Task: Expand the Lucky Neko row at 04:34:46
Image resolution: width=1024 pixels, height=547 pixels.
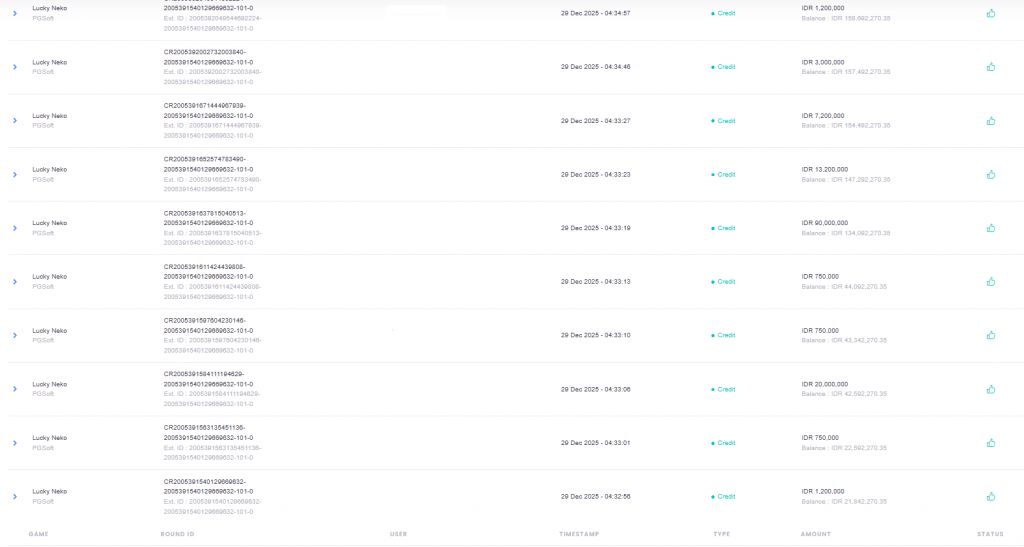Action: 15,67
